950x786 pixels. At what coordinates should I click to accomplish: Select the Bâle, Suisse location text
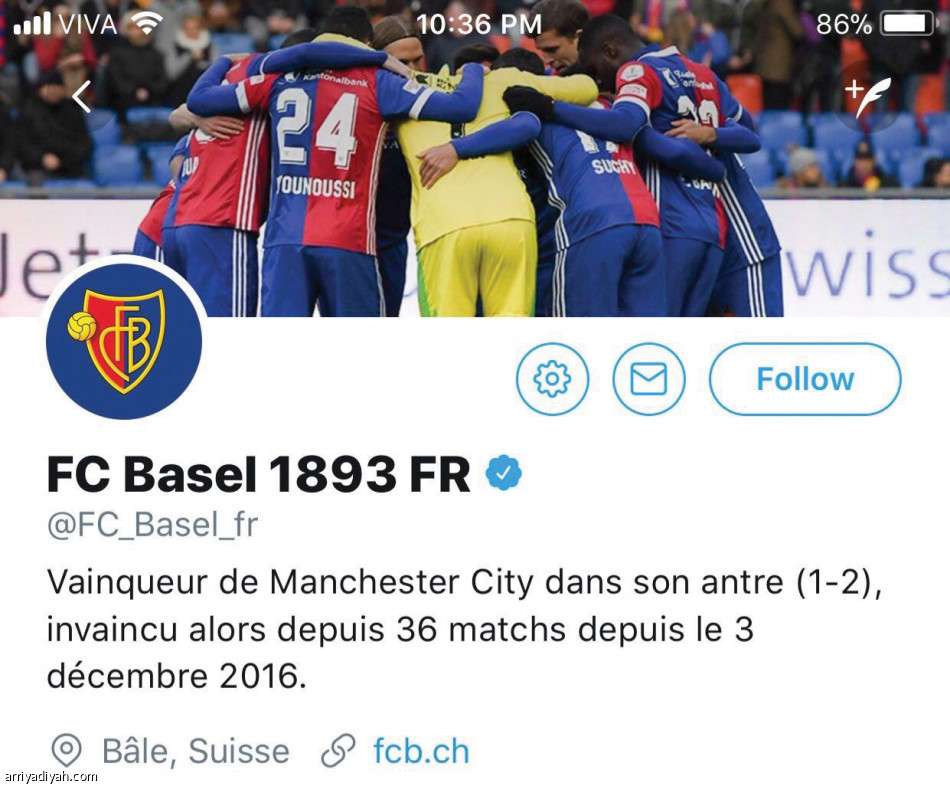196,751
